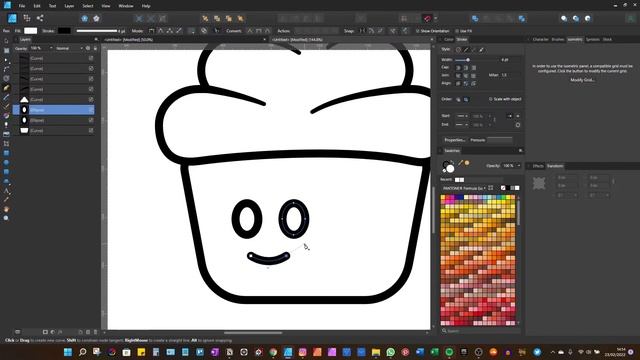The width and height of the screenshot is (640, 360).
Task: Open the Effects tab
Action: [538, 166]
